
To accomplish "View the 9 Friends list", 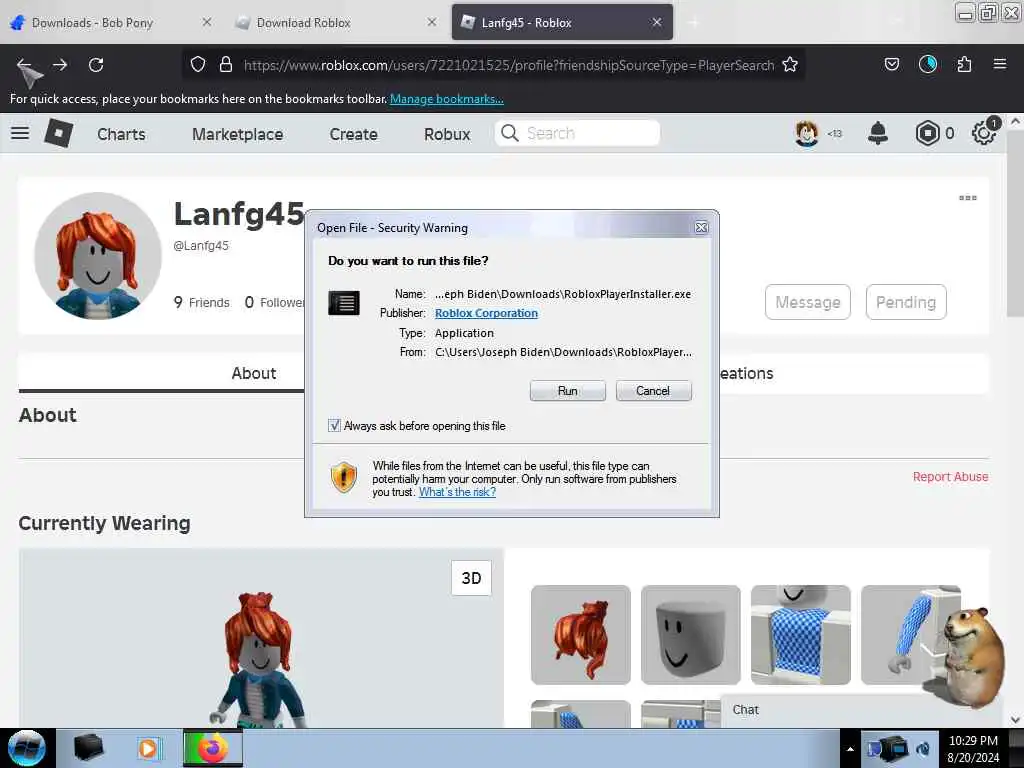I will (202, 302).
